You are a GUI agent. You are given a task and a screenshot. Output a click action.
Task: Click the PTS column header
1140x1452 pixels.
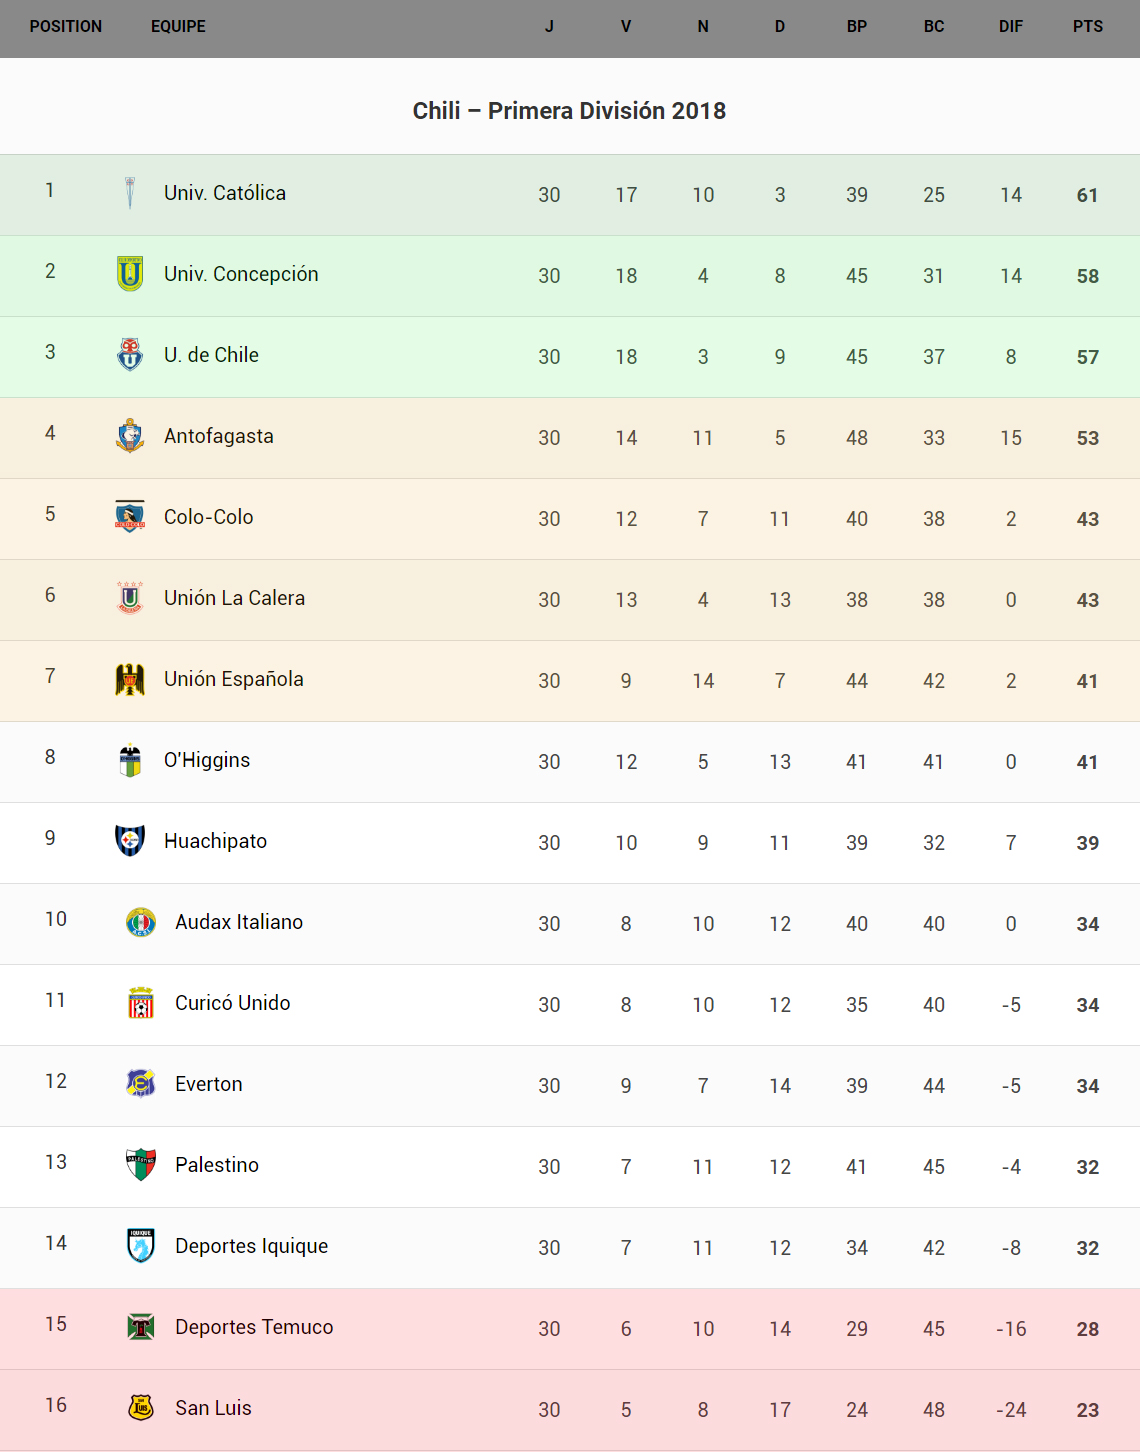pos(1088,27)
